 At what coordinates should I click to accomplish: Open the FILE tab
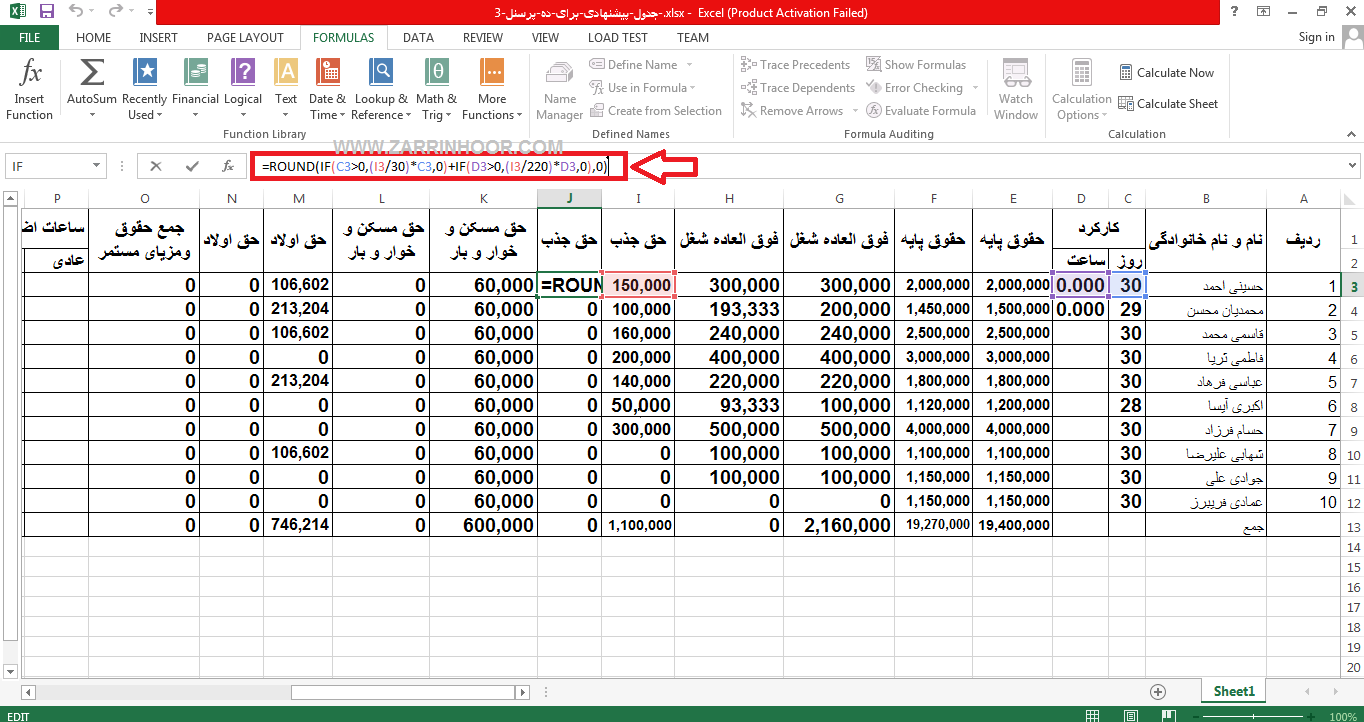(30, 38)
